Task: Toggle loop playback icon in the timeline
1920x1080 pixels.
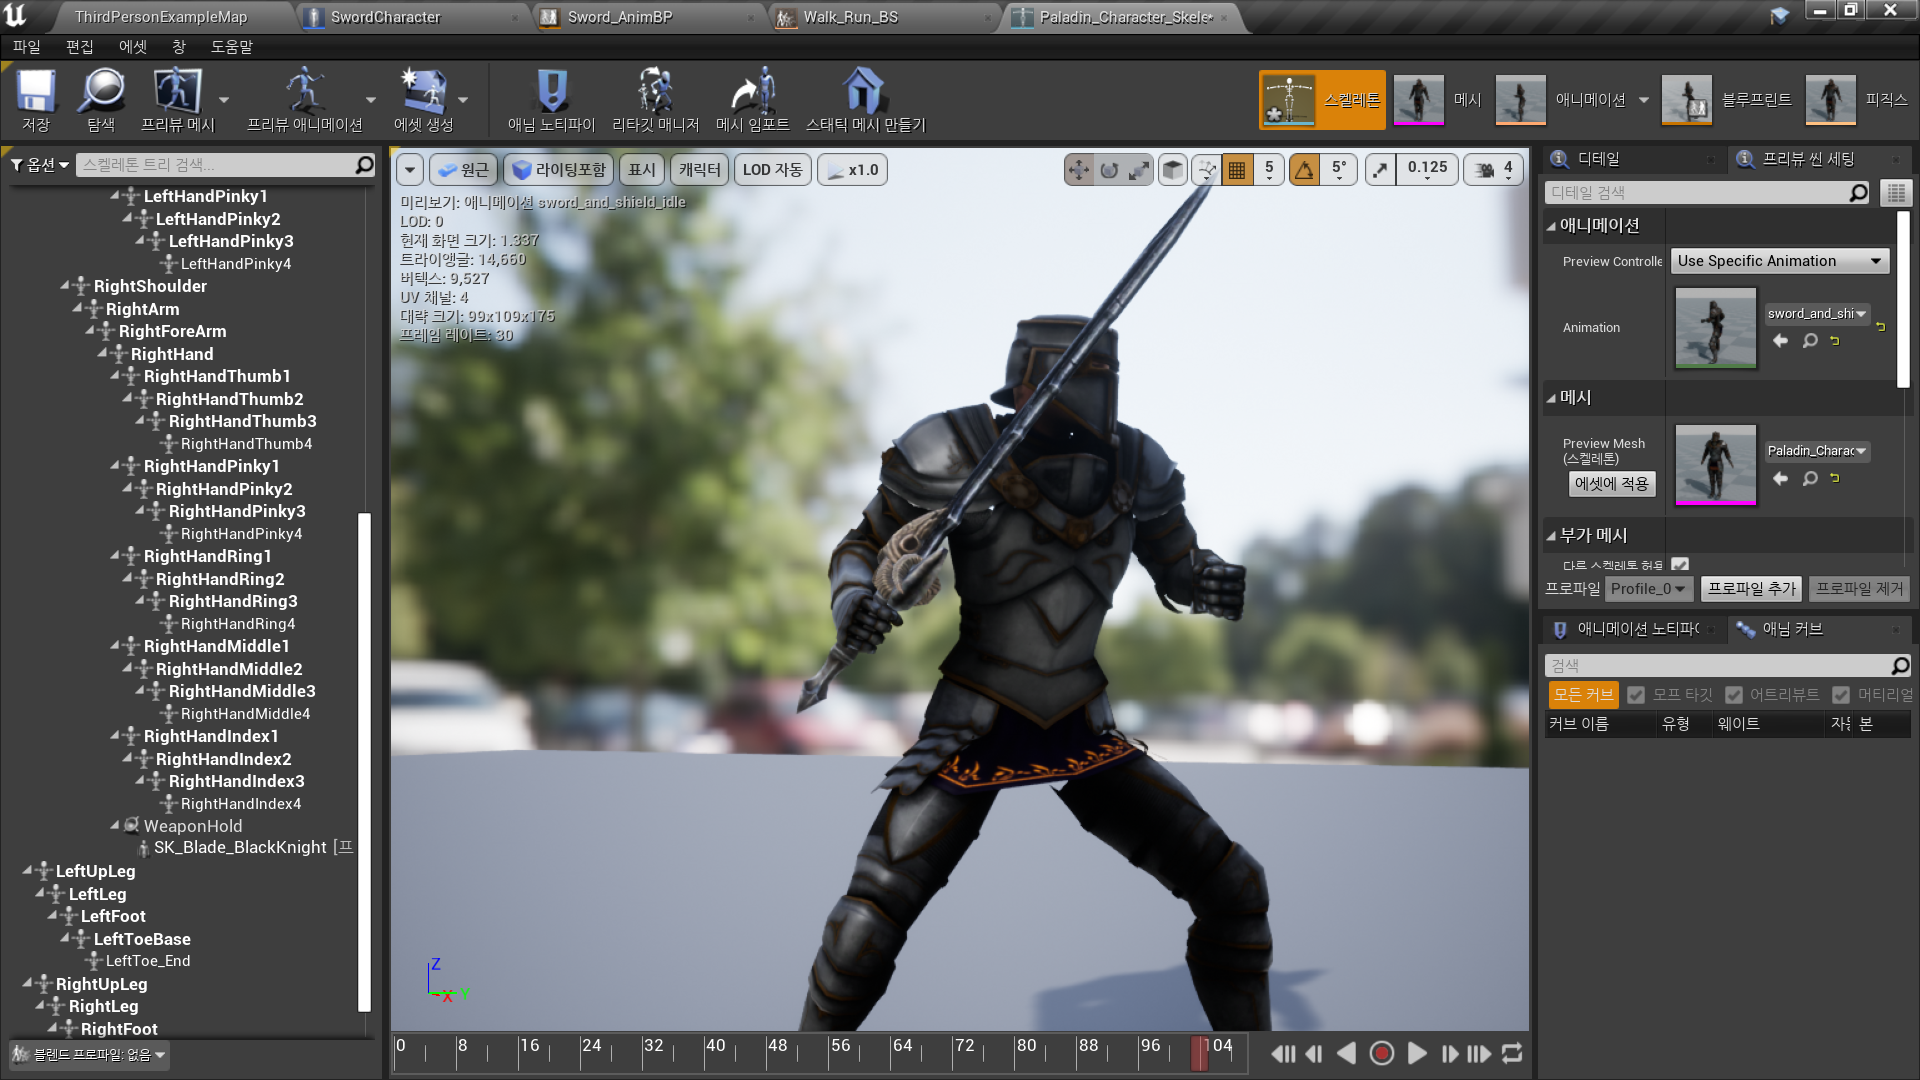Action: click(1512, 1053)
